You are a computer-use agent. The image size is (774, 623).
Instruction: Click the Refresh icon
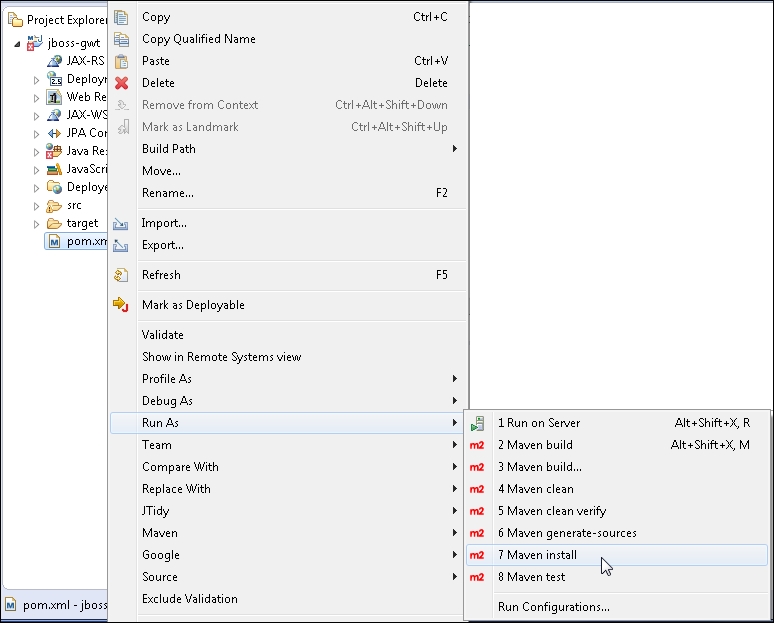tap(121, 275)
